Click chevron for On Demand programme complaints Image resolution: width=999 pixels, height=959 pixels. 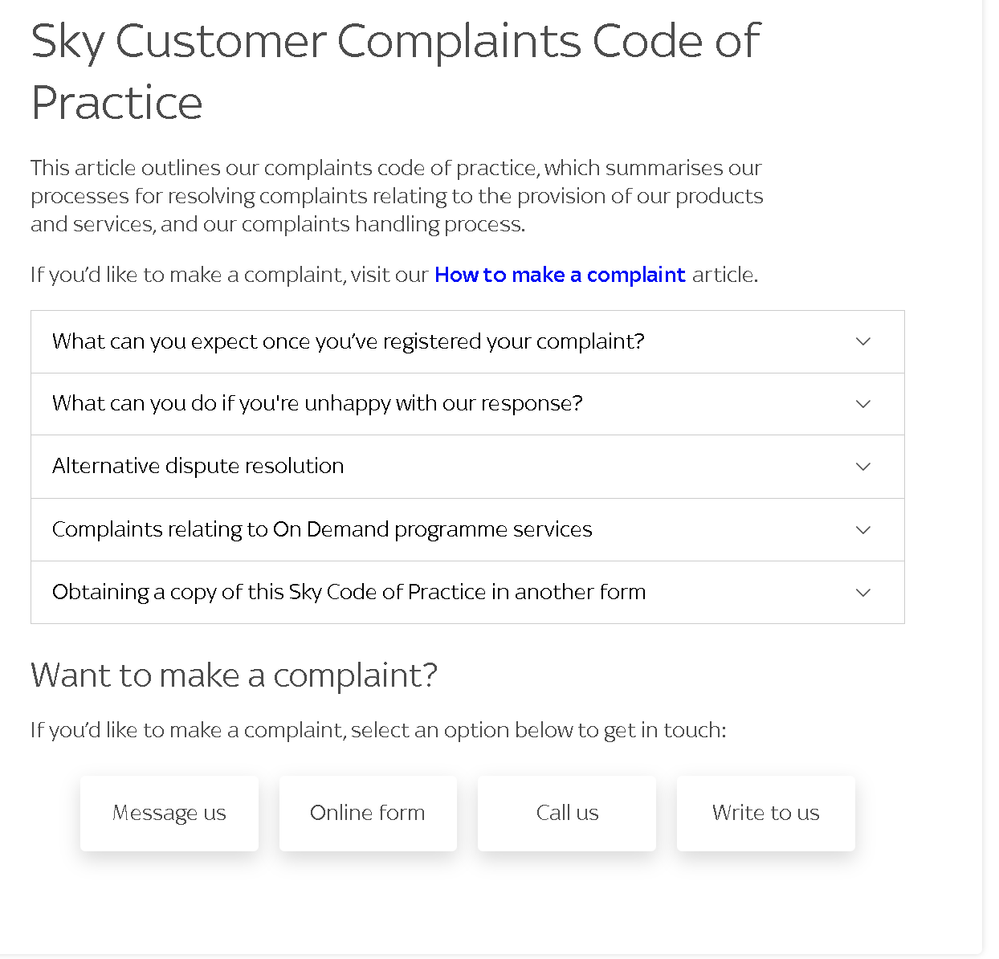click(x=863, y=529)
